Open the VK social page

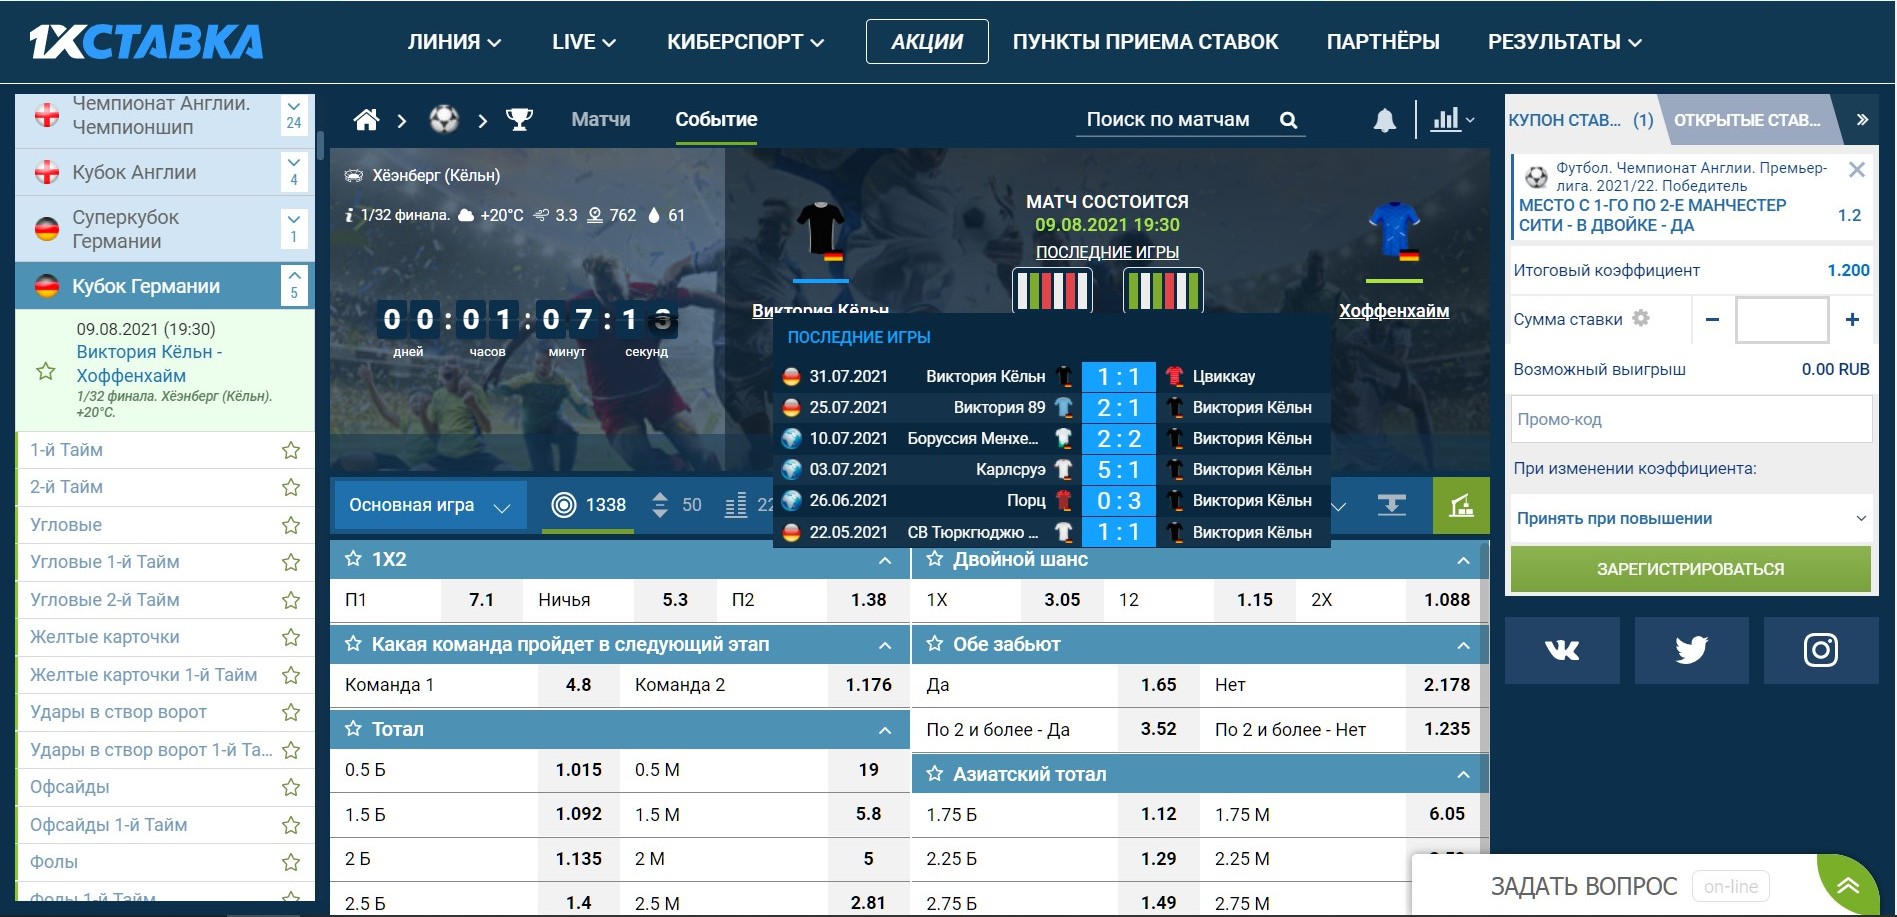pos(1562,650)
